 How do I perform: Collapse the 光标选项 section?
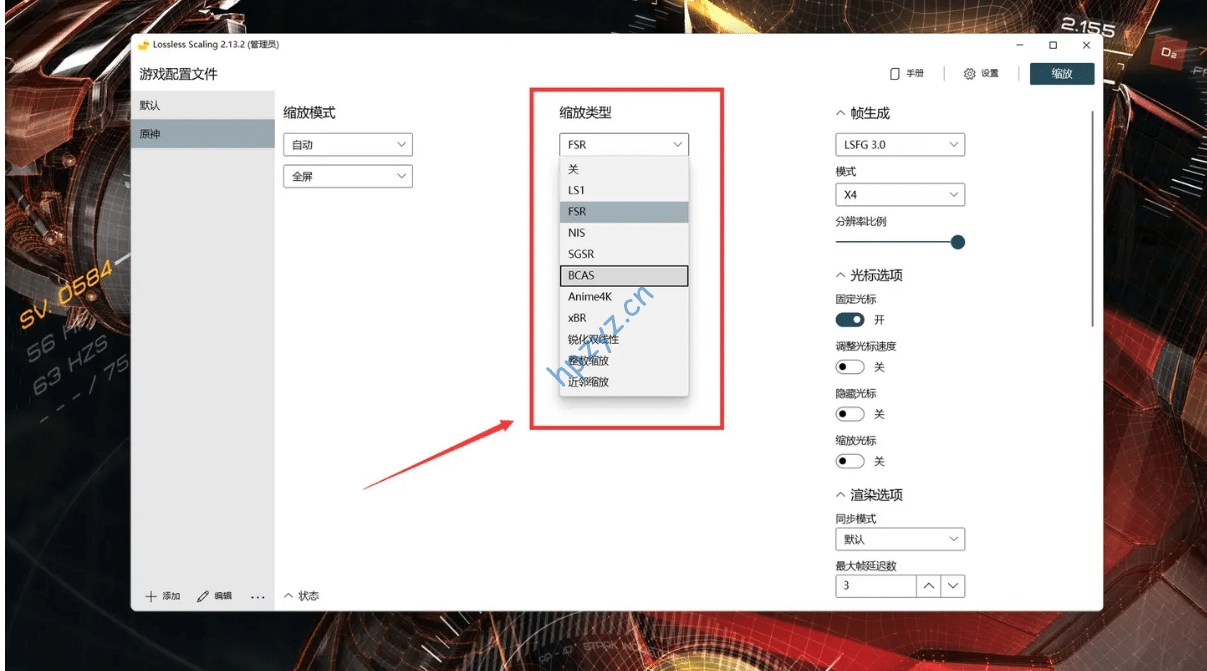click(841, 275)
